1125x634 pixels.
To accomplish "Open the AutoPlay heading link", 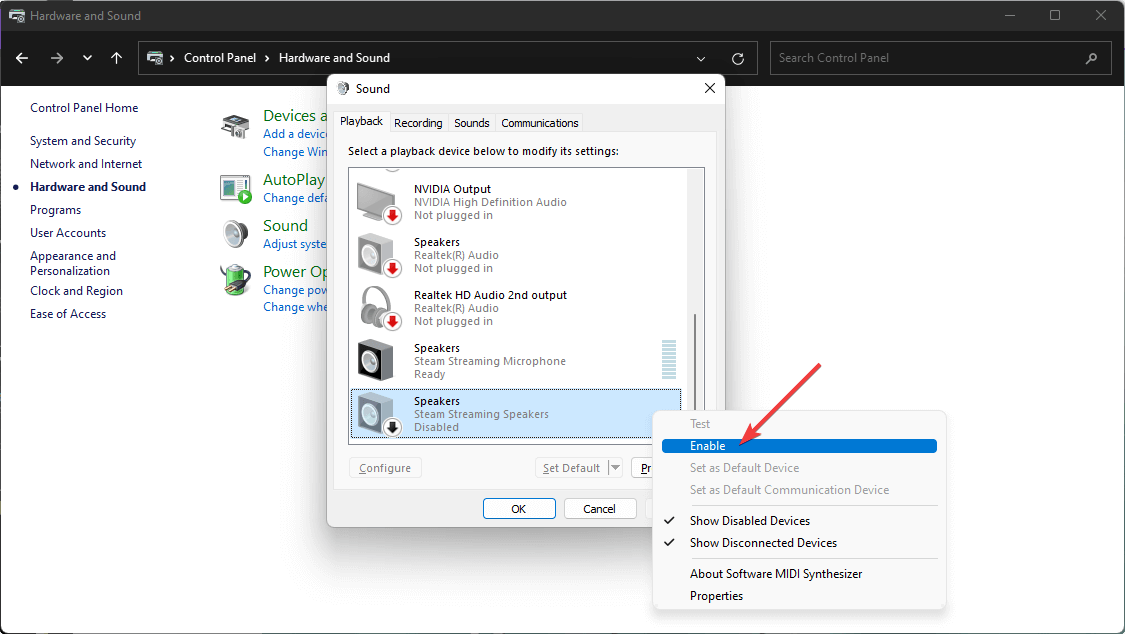I will (x=294, y=179).
